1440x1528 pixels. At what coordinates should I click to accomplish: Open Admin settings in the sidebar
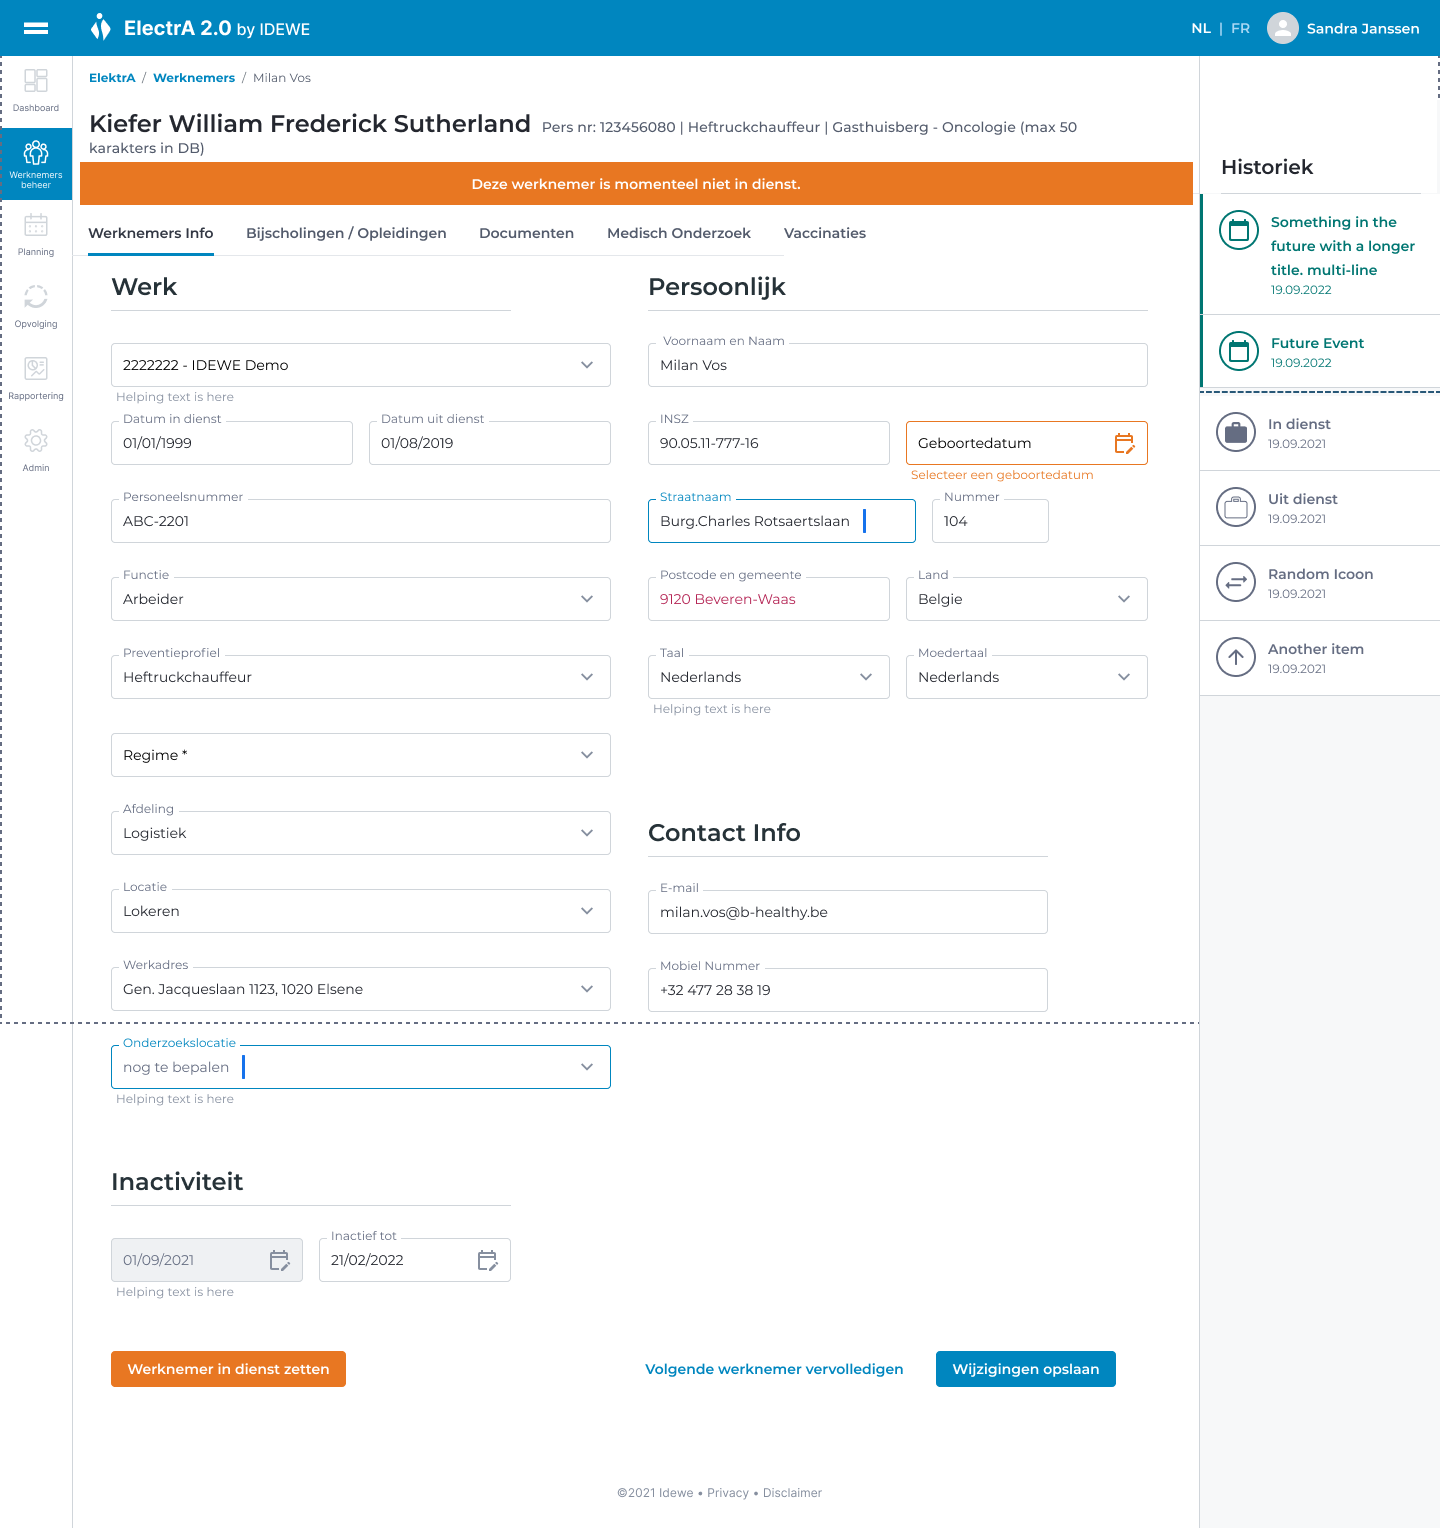click(36, 450)
